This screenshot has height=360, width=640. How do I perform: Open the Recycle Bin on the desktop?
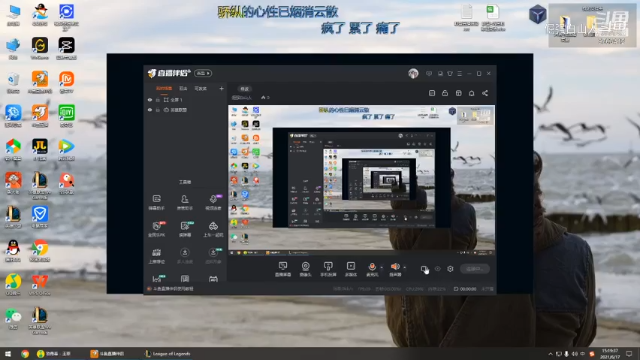click(13, 82)
